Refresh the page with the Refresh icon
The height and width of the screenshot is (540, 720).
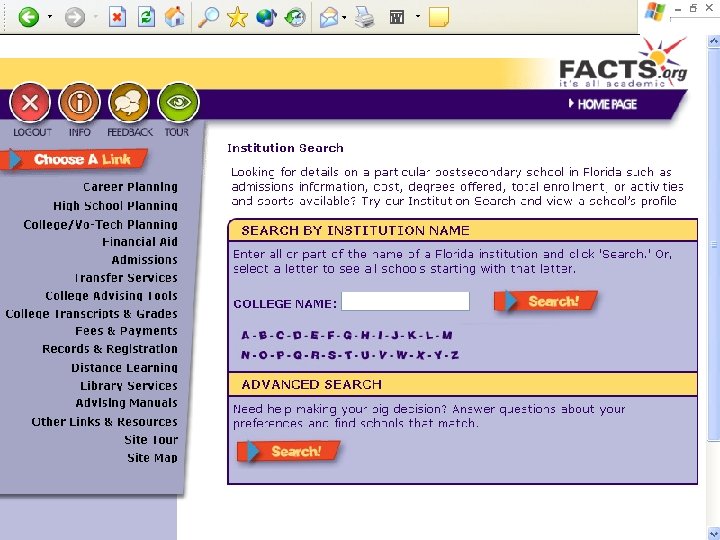146,17
